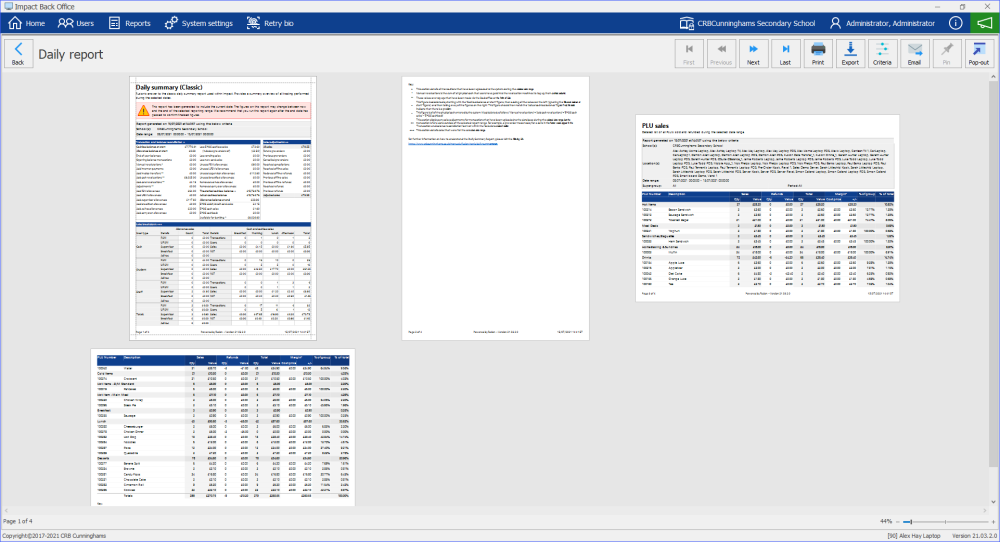Pop-out the report into a window
1000x542 pixels.
979,54
